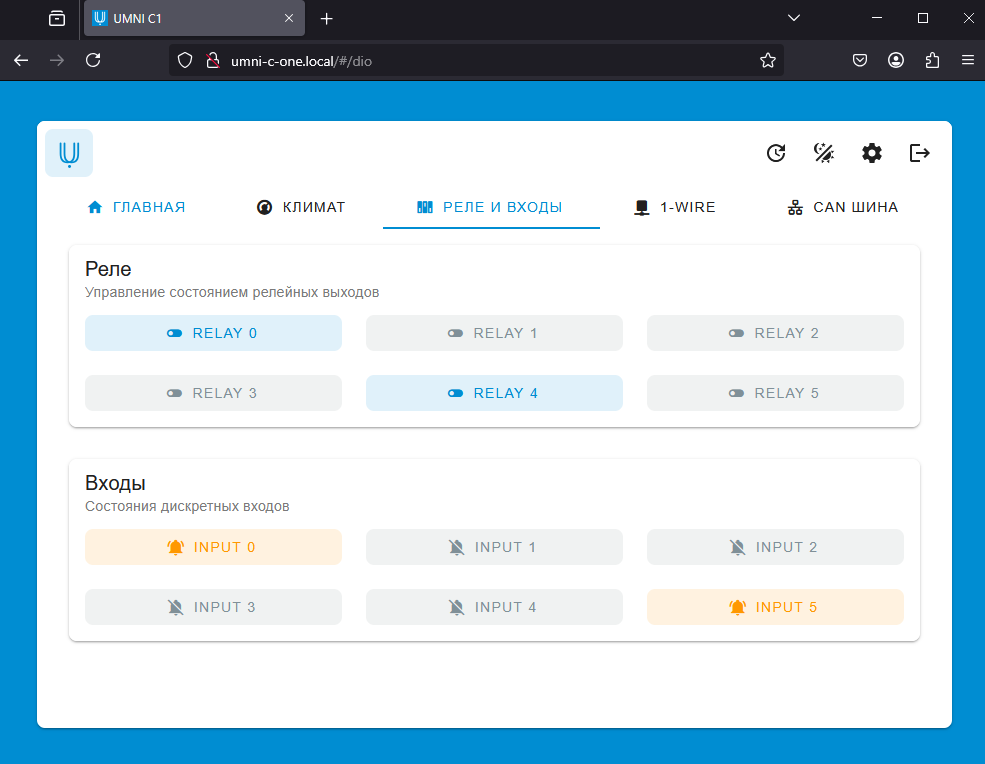
Task: Open the Firefox View icon
Action: coord(57,19)
